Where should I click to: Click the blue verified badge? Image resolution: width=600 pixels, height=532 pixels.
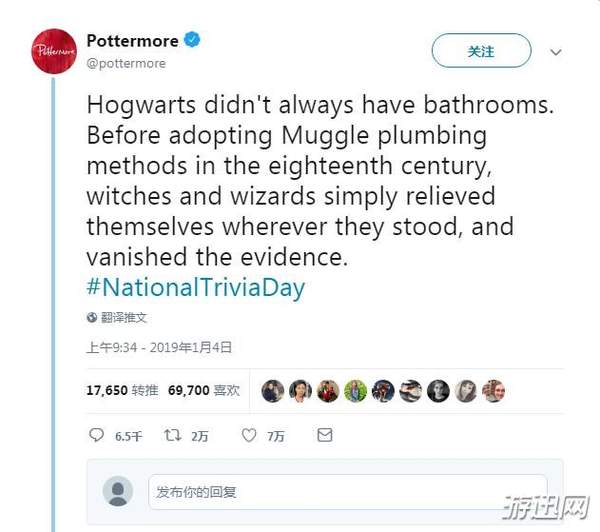click(192, 40)
